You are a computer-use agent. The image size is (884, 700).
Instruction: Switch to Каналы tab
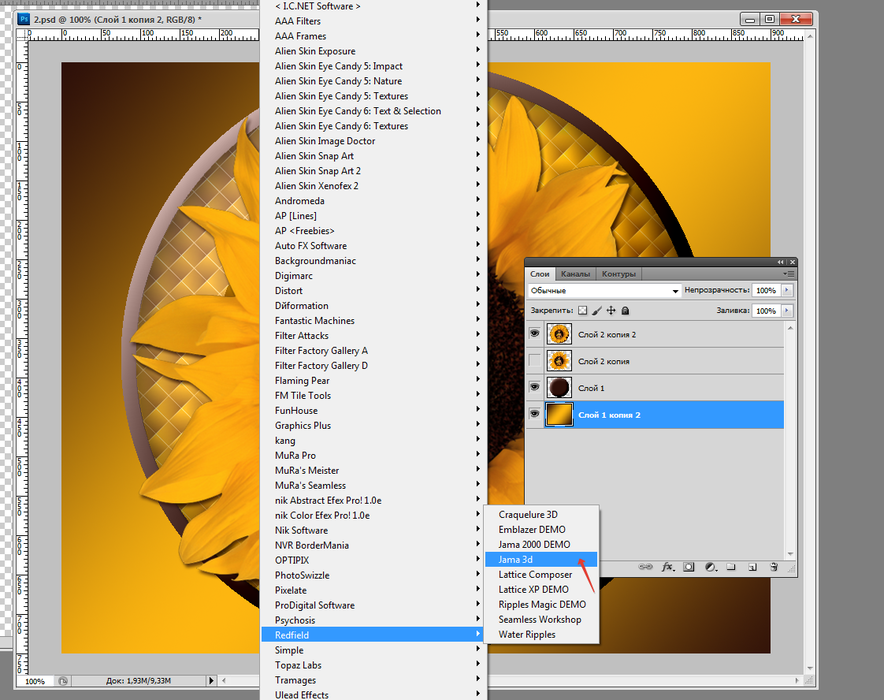575,274
